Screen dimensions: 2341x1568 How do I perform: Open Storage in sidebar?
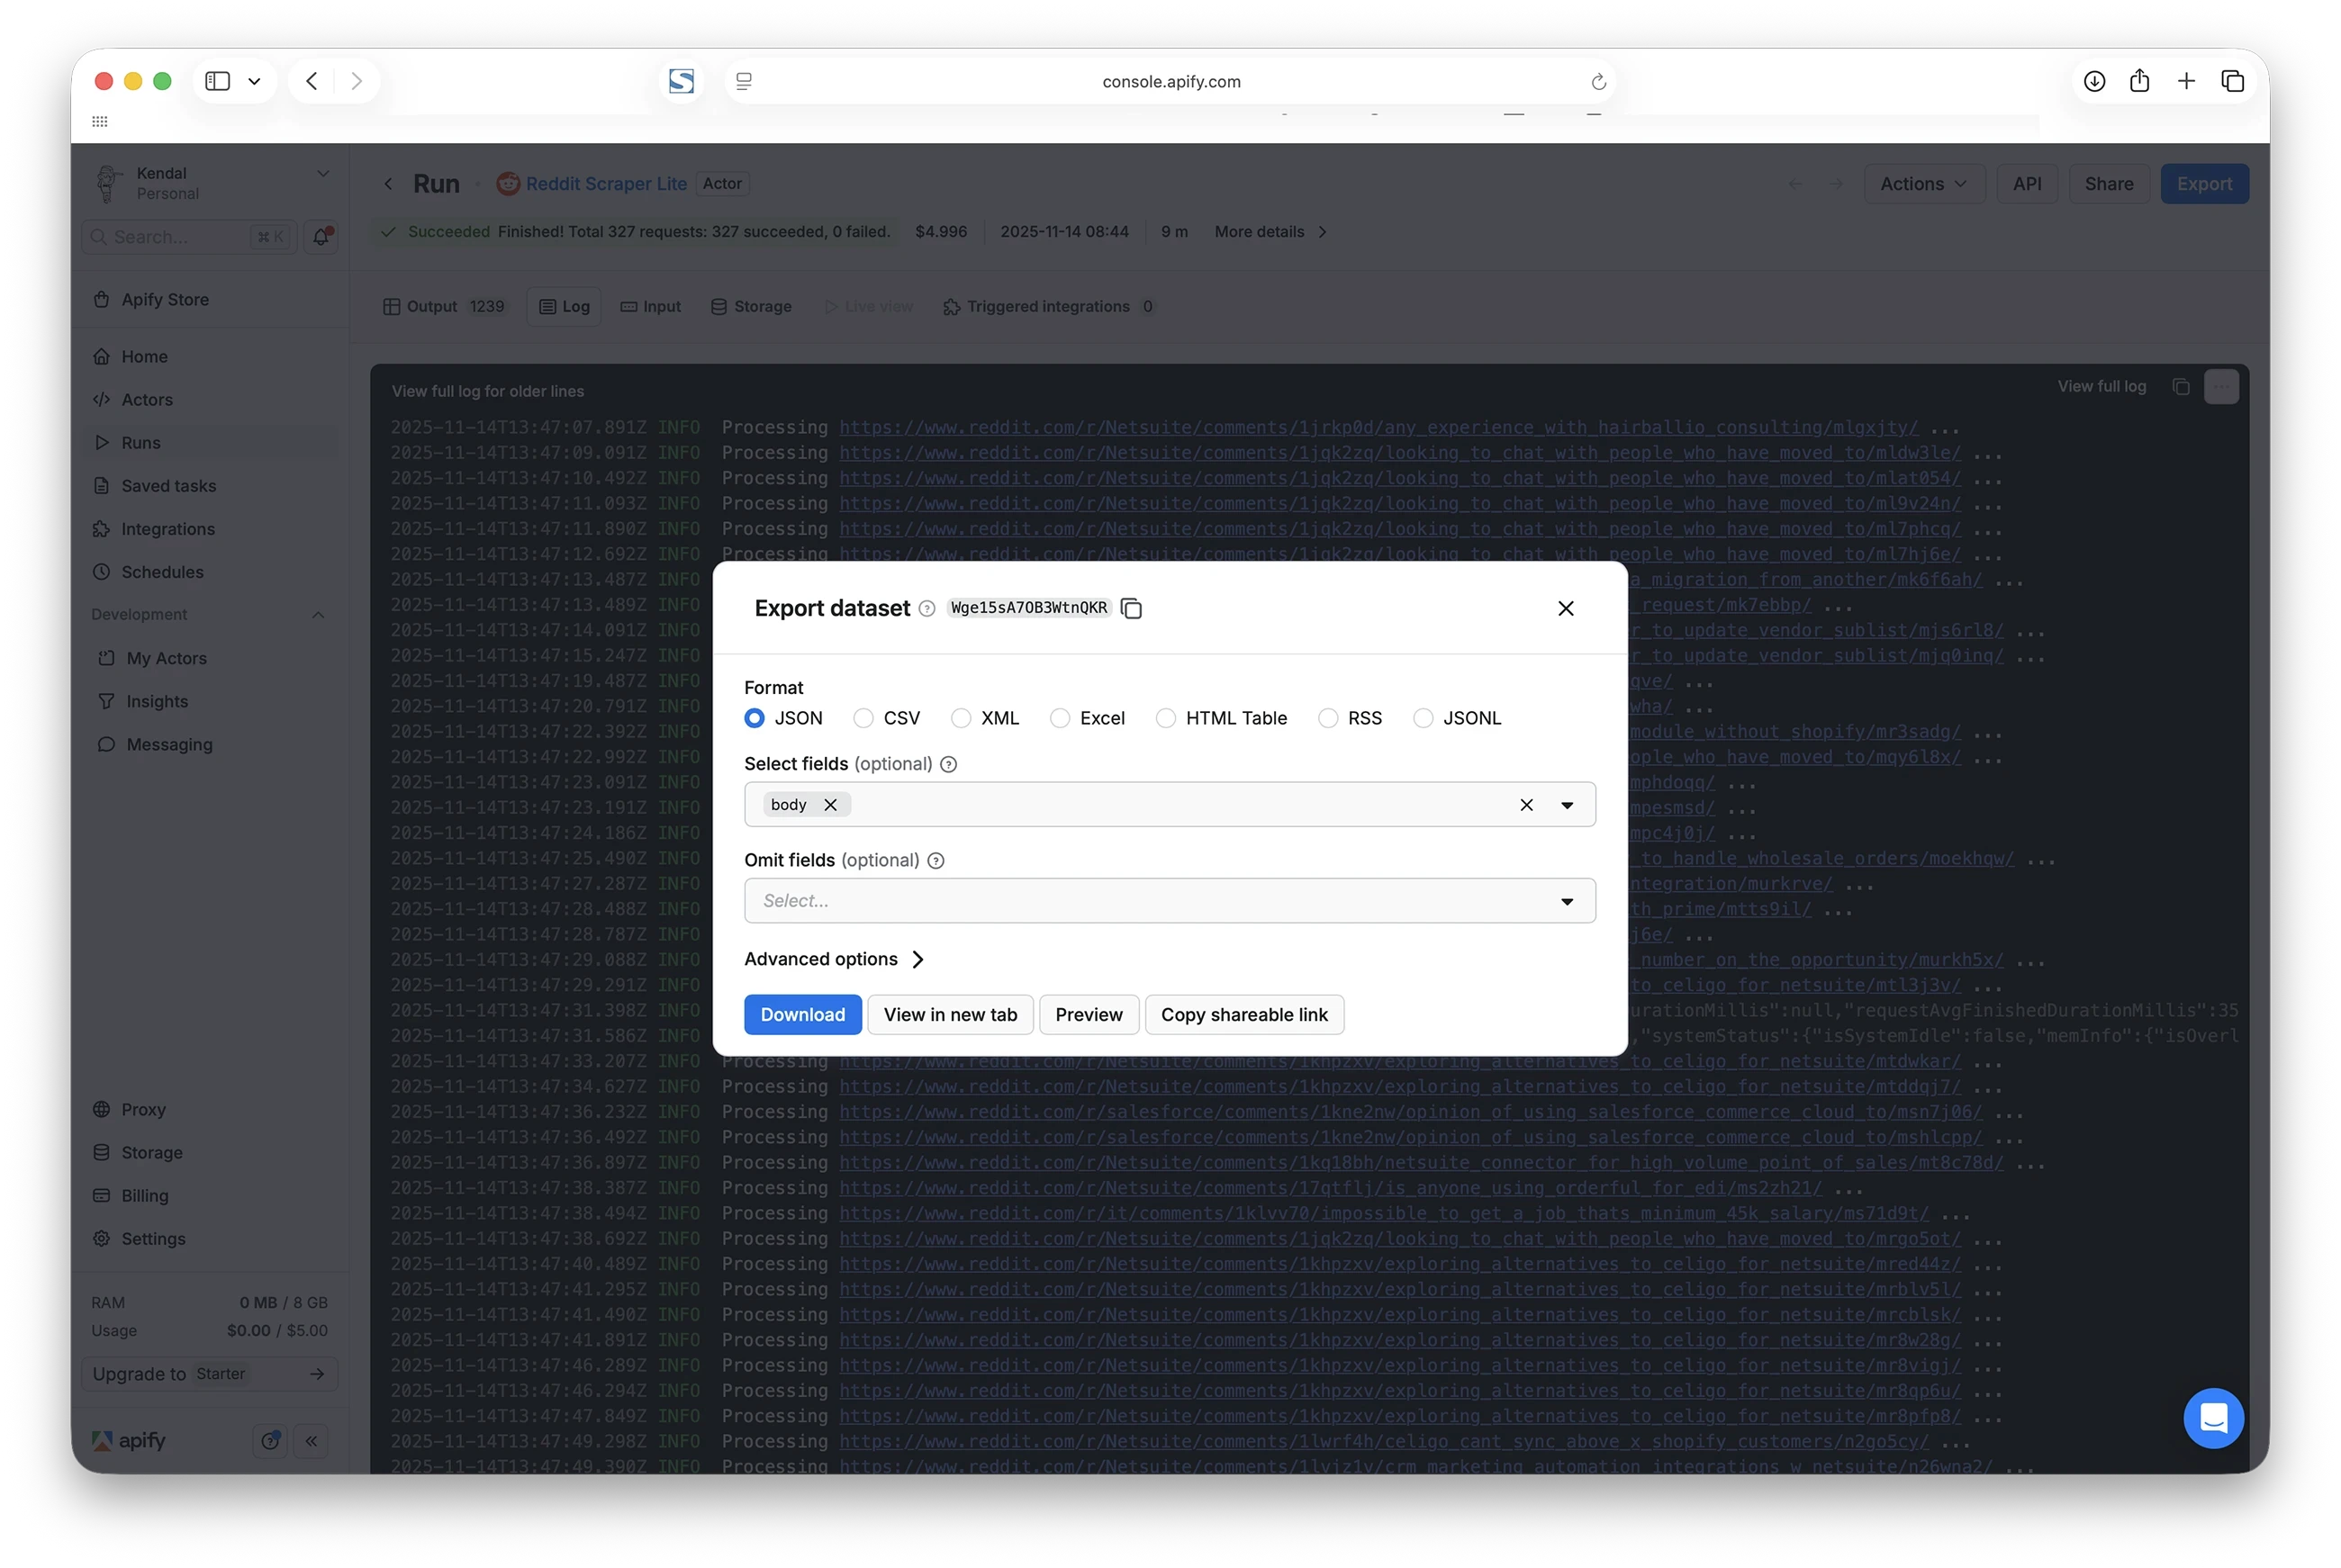211,1152
